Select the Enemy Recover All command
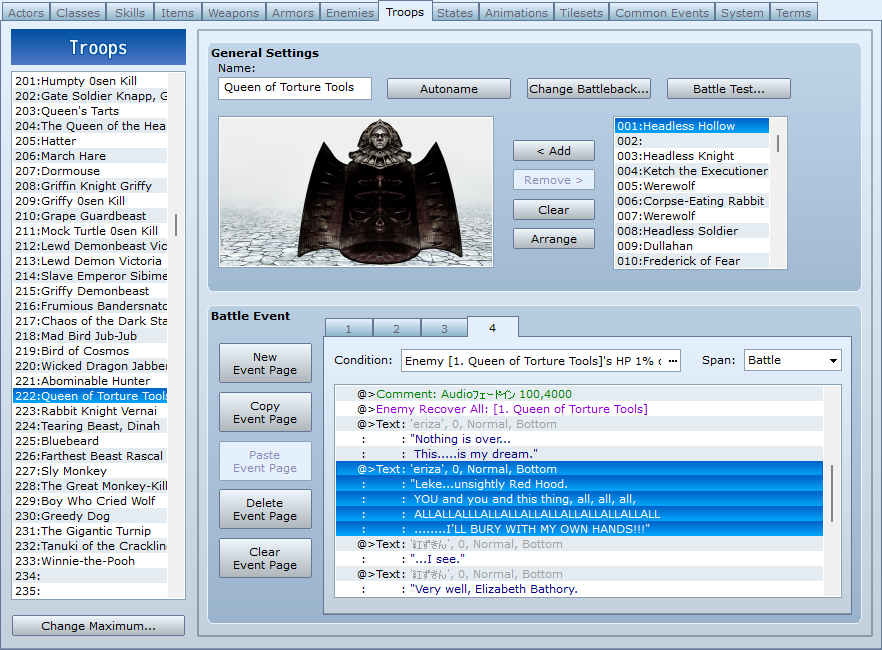The width and height of the screenshot is (882, 650). click(x=579, y=409)
